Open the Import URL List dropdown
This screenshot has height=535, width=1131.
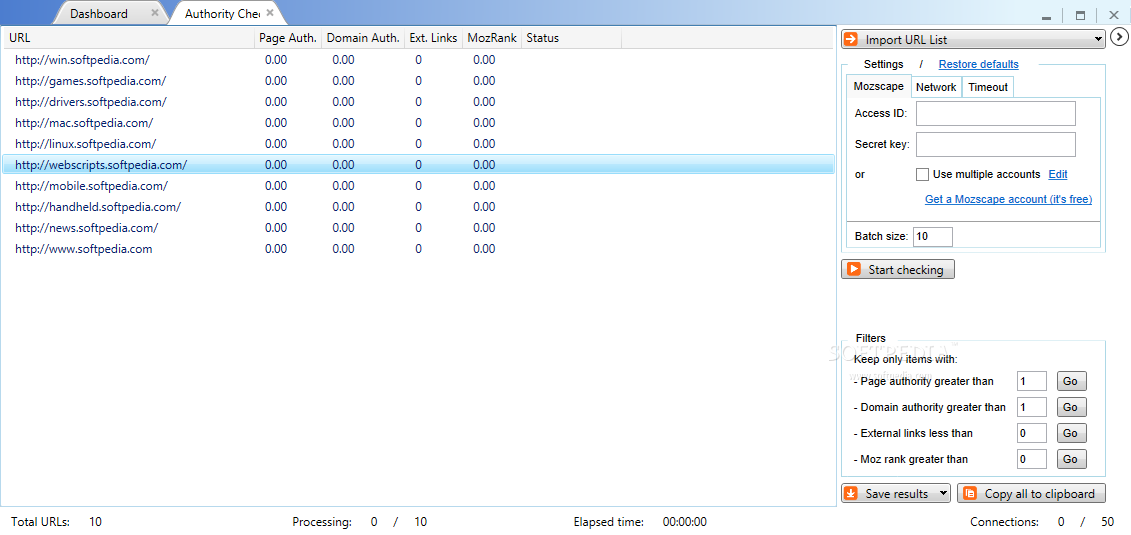pos(1099,39)
